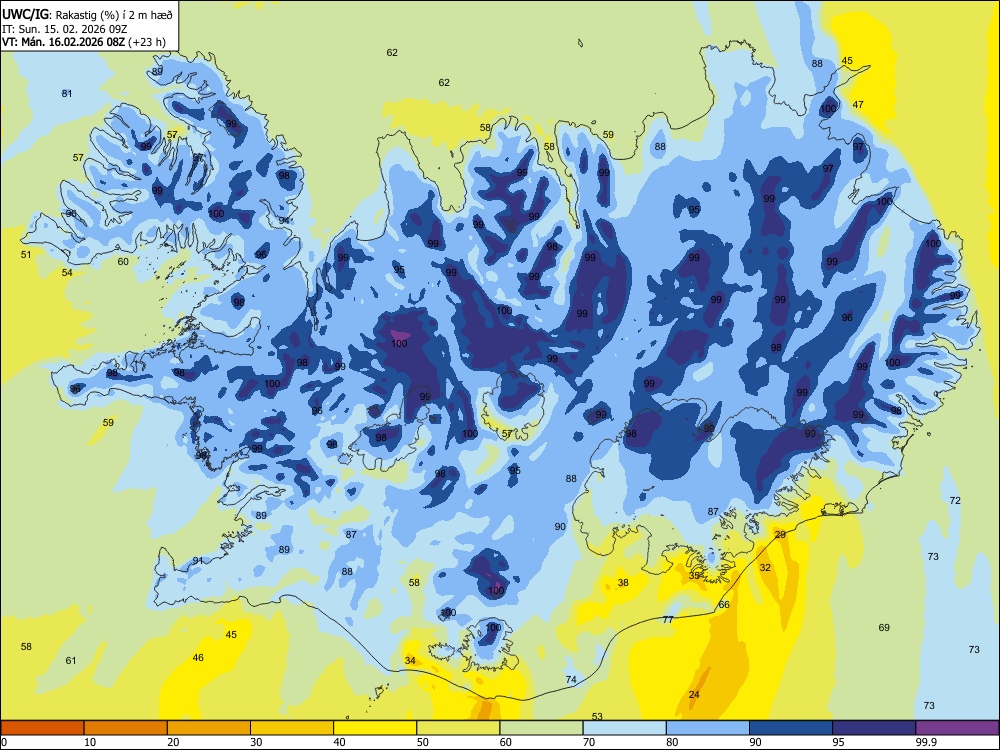Select the '0' legend scale label
Image resolution: width=1000 pixels, height=750 pixels.
click(4, 742)
